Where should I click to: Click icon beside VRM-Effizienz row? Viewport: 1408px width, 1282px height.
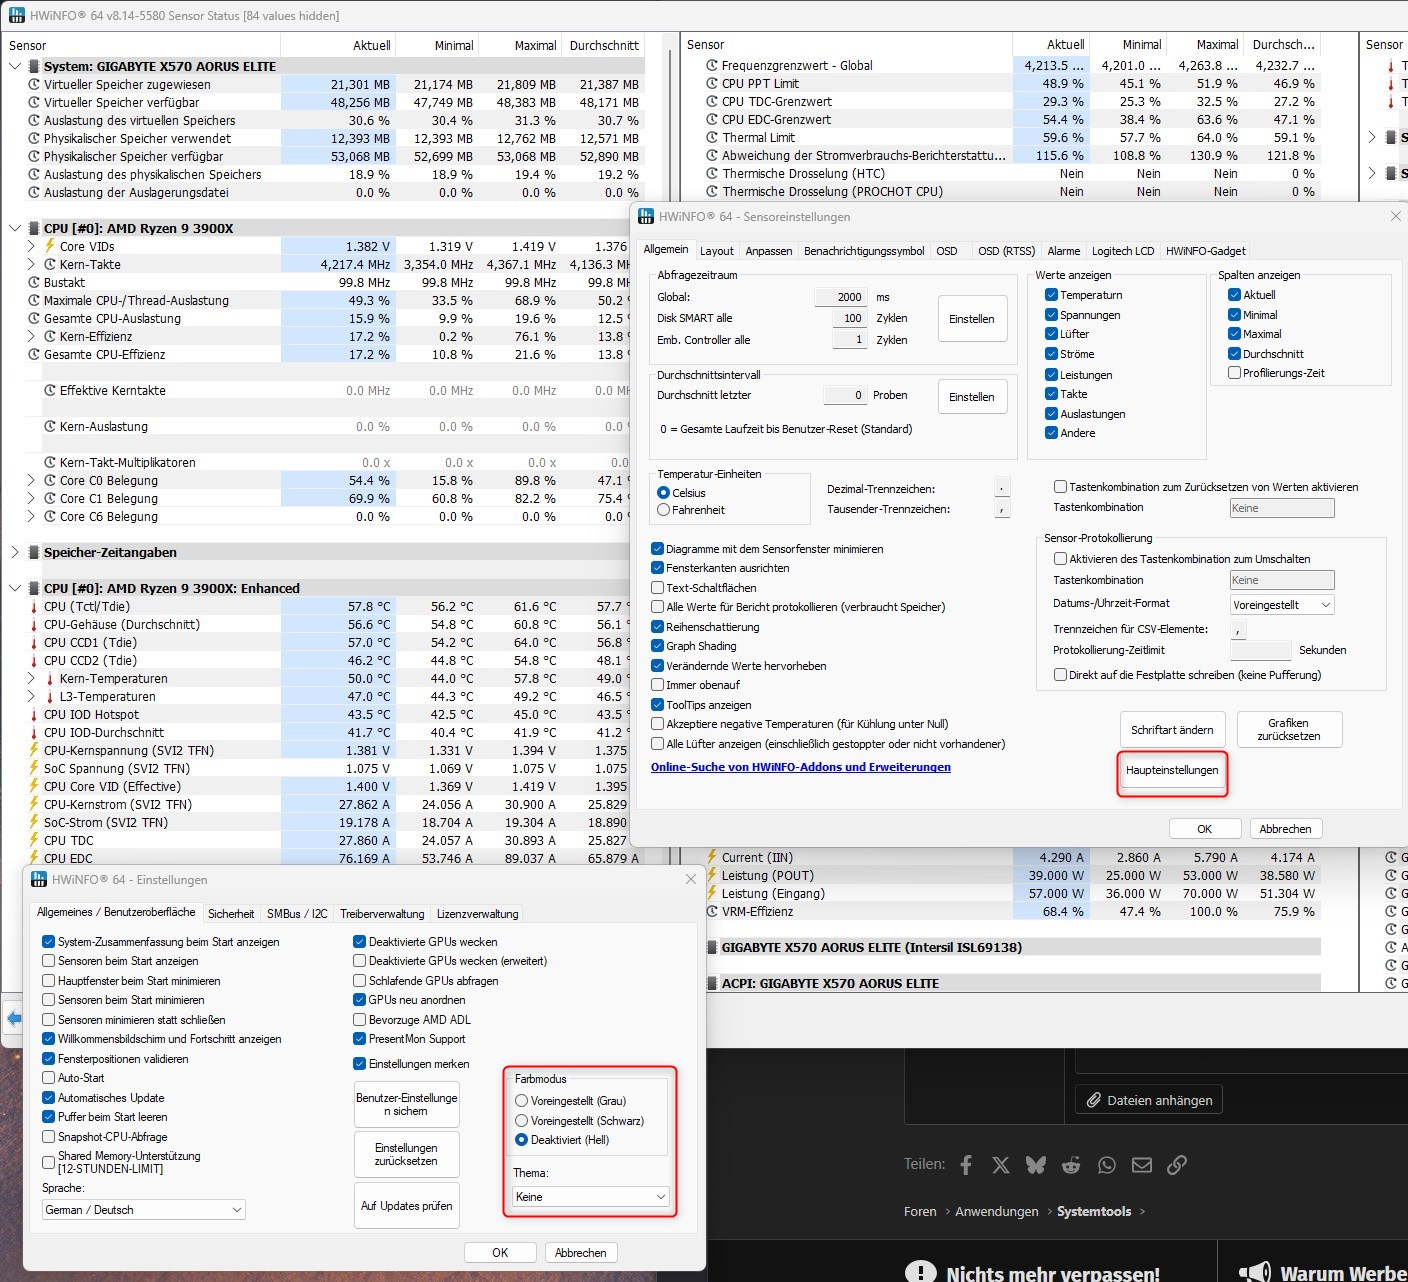pos(712,911)
